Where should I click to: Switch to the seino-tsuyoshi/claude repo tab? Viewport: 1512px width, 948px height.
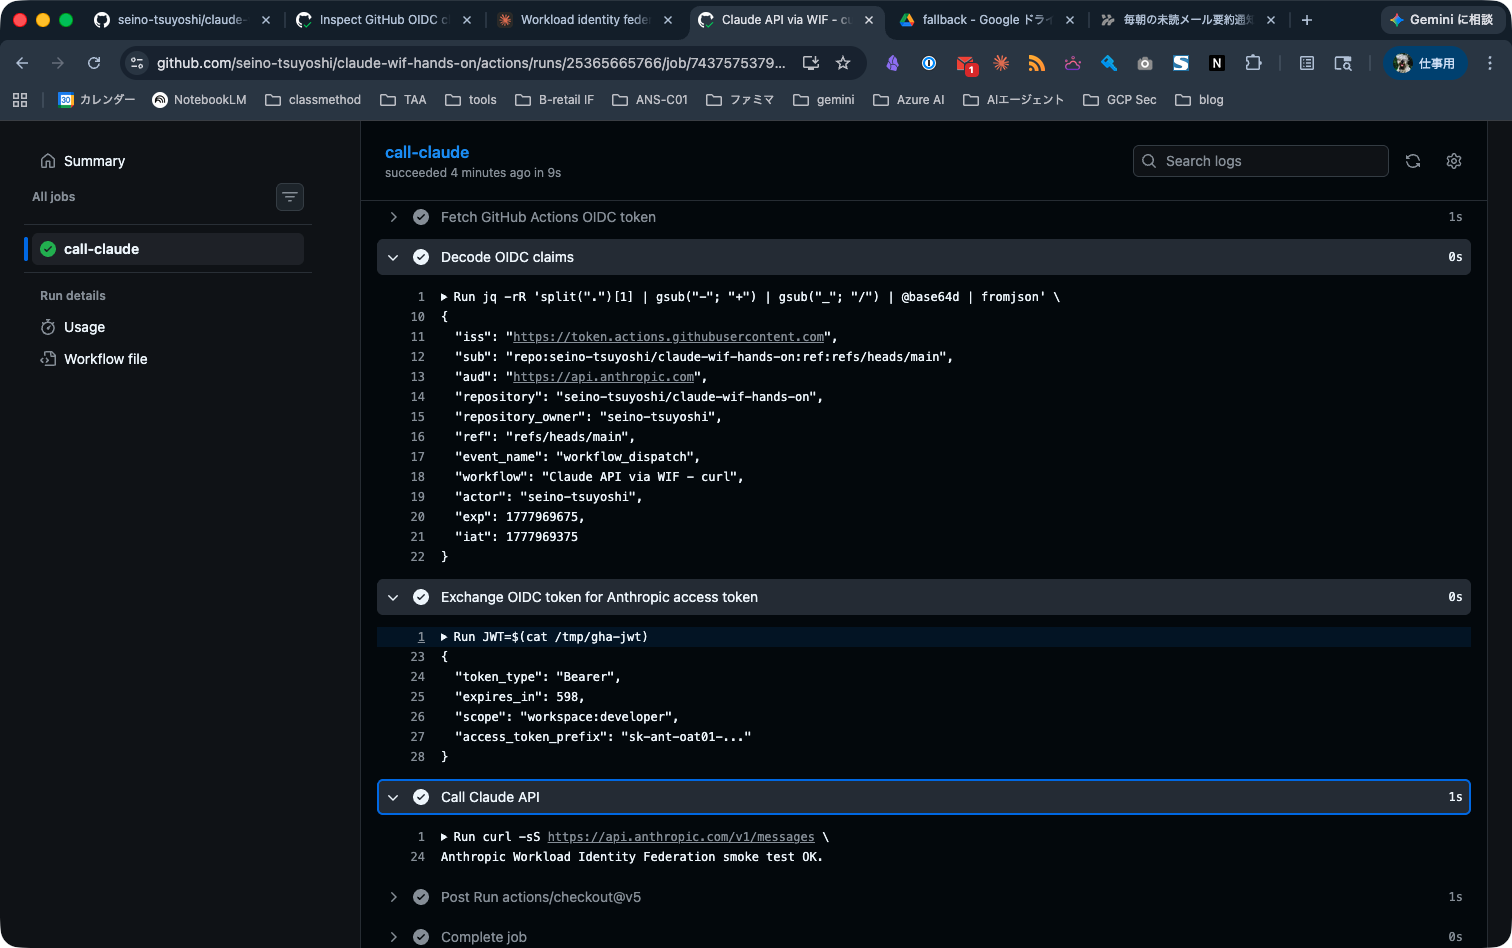(182, 20)
